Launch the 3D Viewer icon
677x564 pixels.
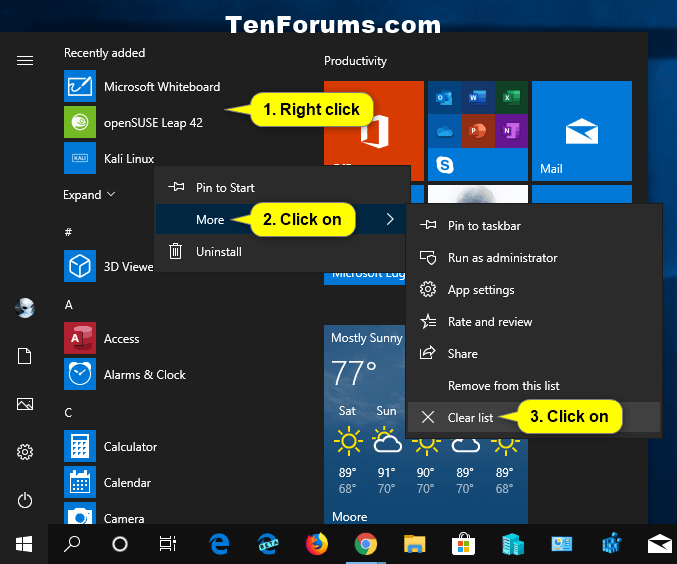[x=80, y=266]
